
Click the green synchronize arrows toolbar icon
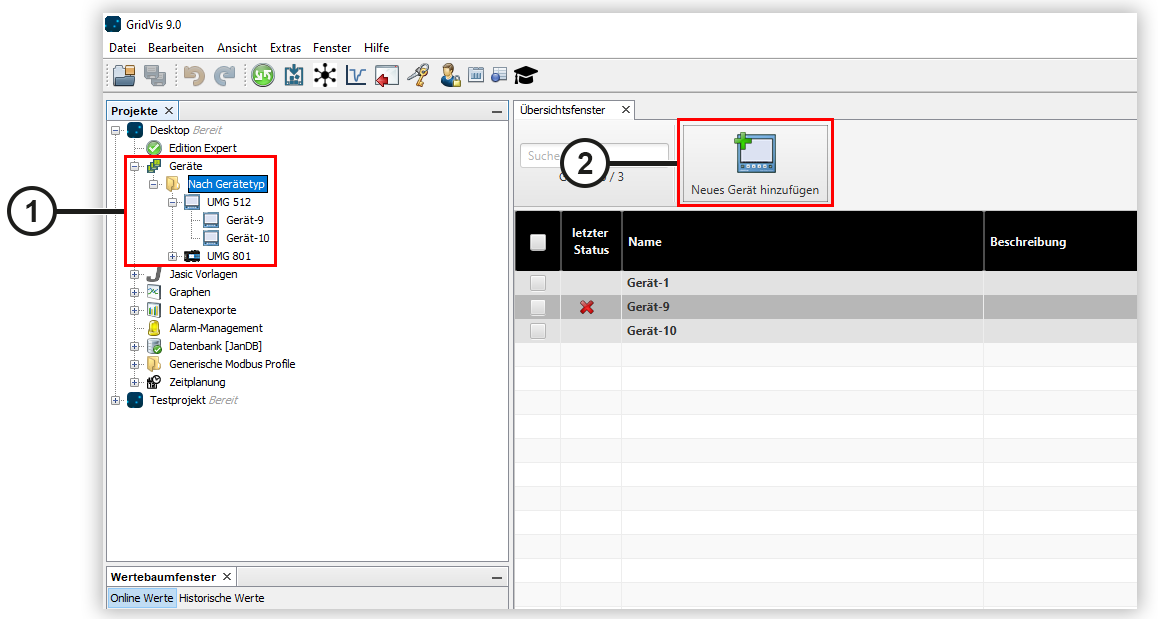262,75
